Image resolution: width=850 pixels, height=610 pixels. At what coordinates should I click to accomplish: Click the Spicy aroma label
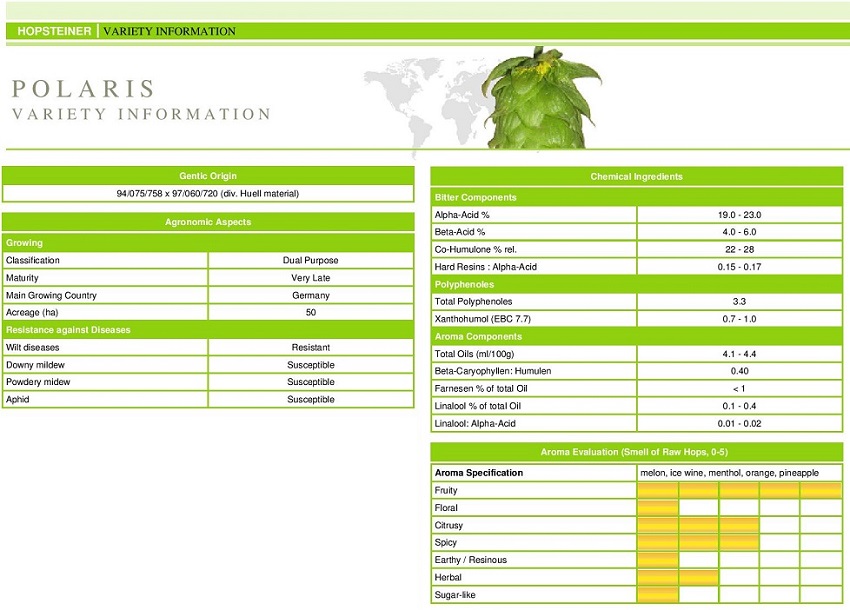coord(446,542)
